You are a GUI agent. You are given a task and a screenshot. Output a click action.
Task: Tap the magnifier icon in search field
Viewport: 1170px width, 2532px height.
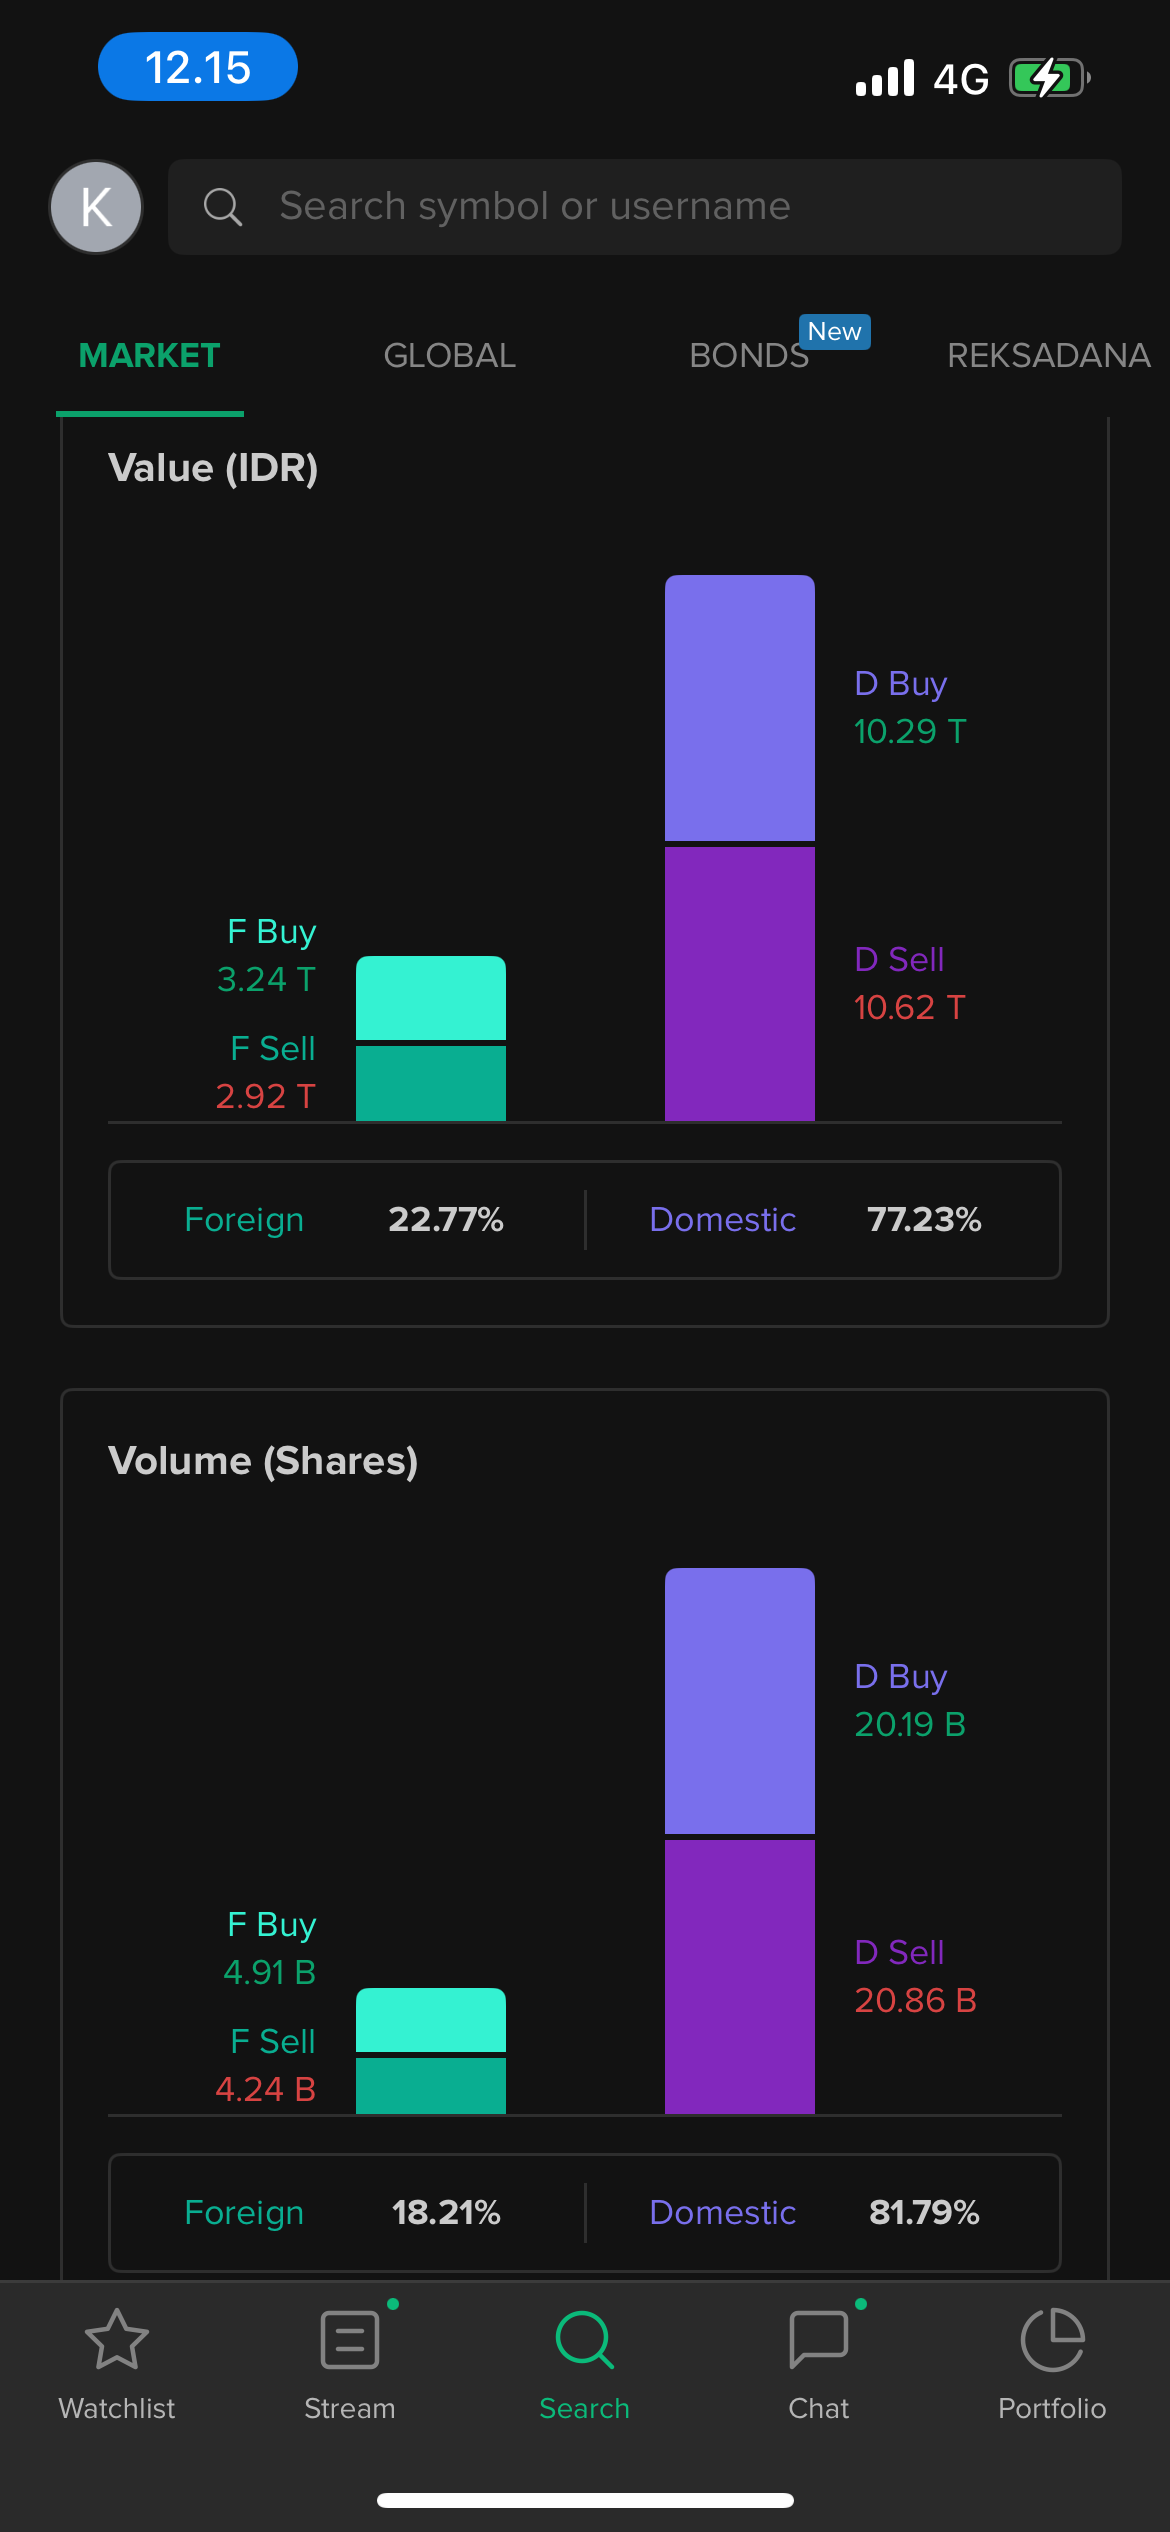222,207
